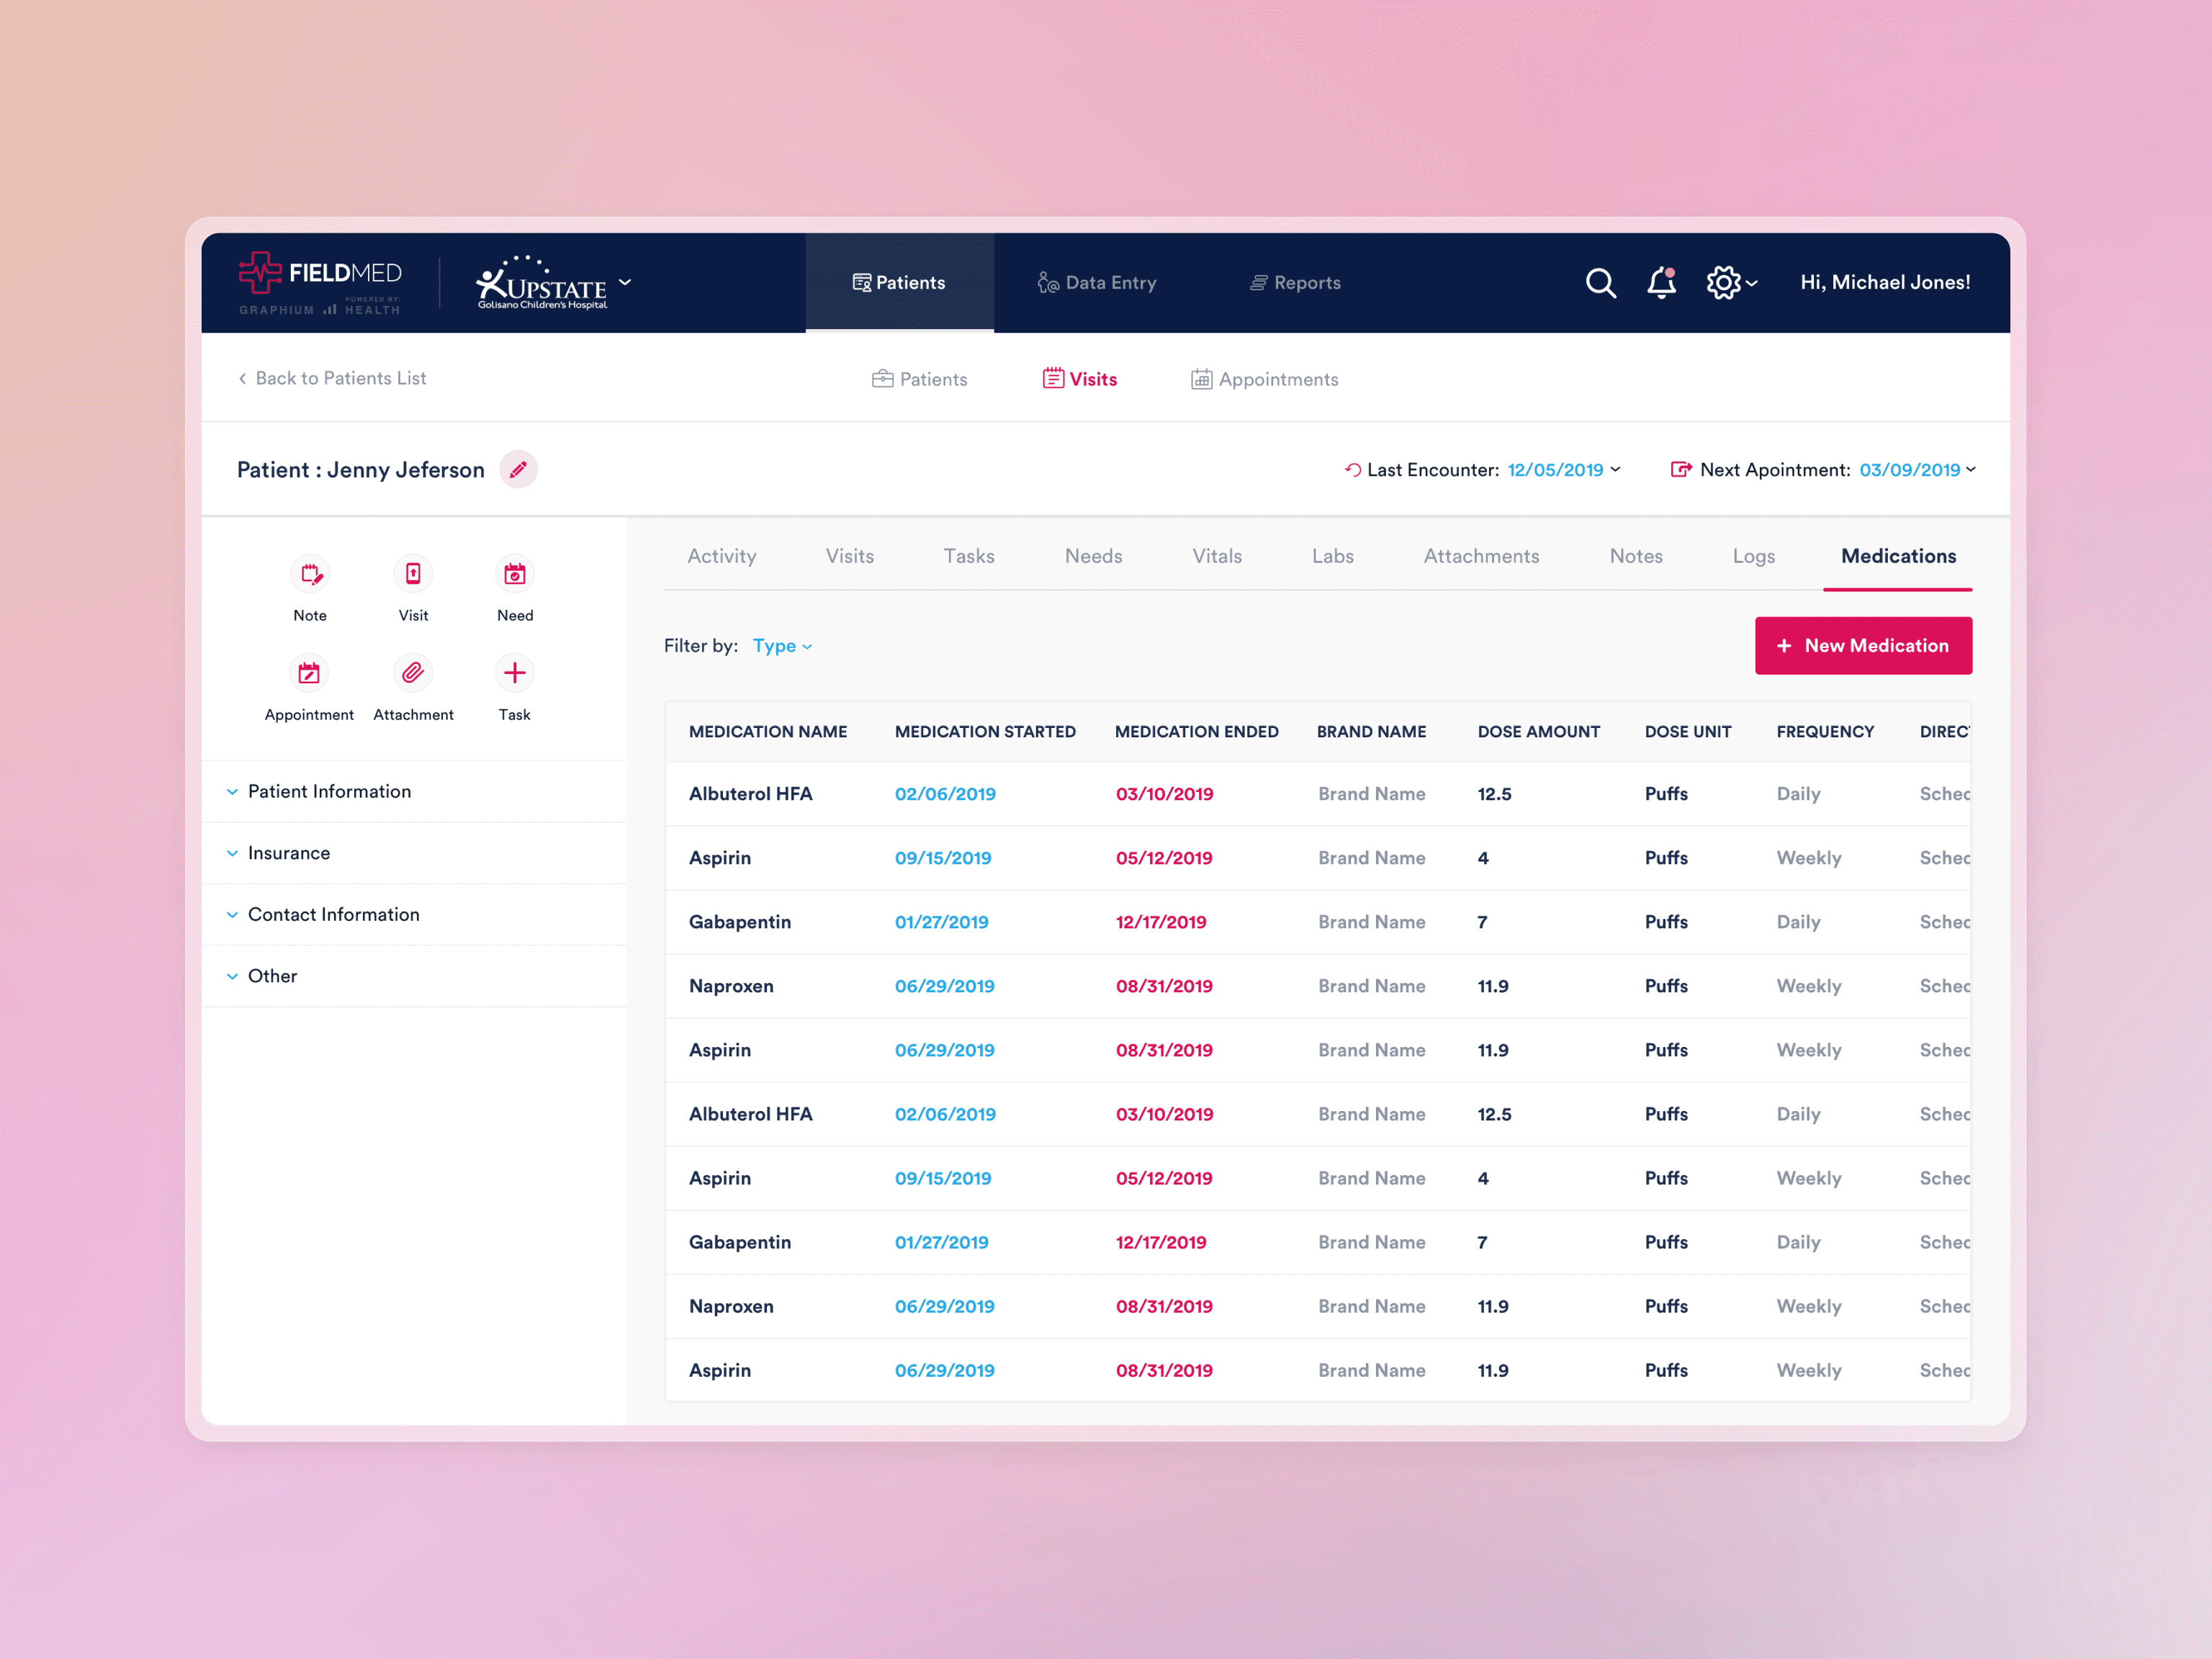2212x1659 pixels.
Task: Expand the Insurance section
Action: point(289,853)
